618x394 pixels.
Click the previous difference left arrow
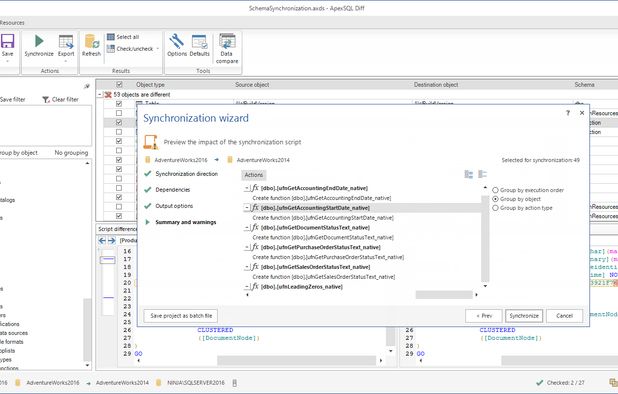coord(102,241)
